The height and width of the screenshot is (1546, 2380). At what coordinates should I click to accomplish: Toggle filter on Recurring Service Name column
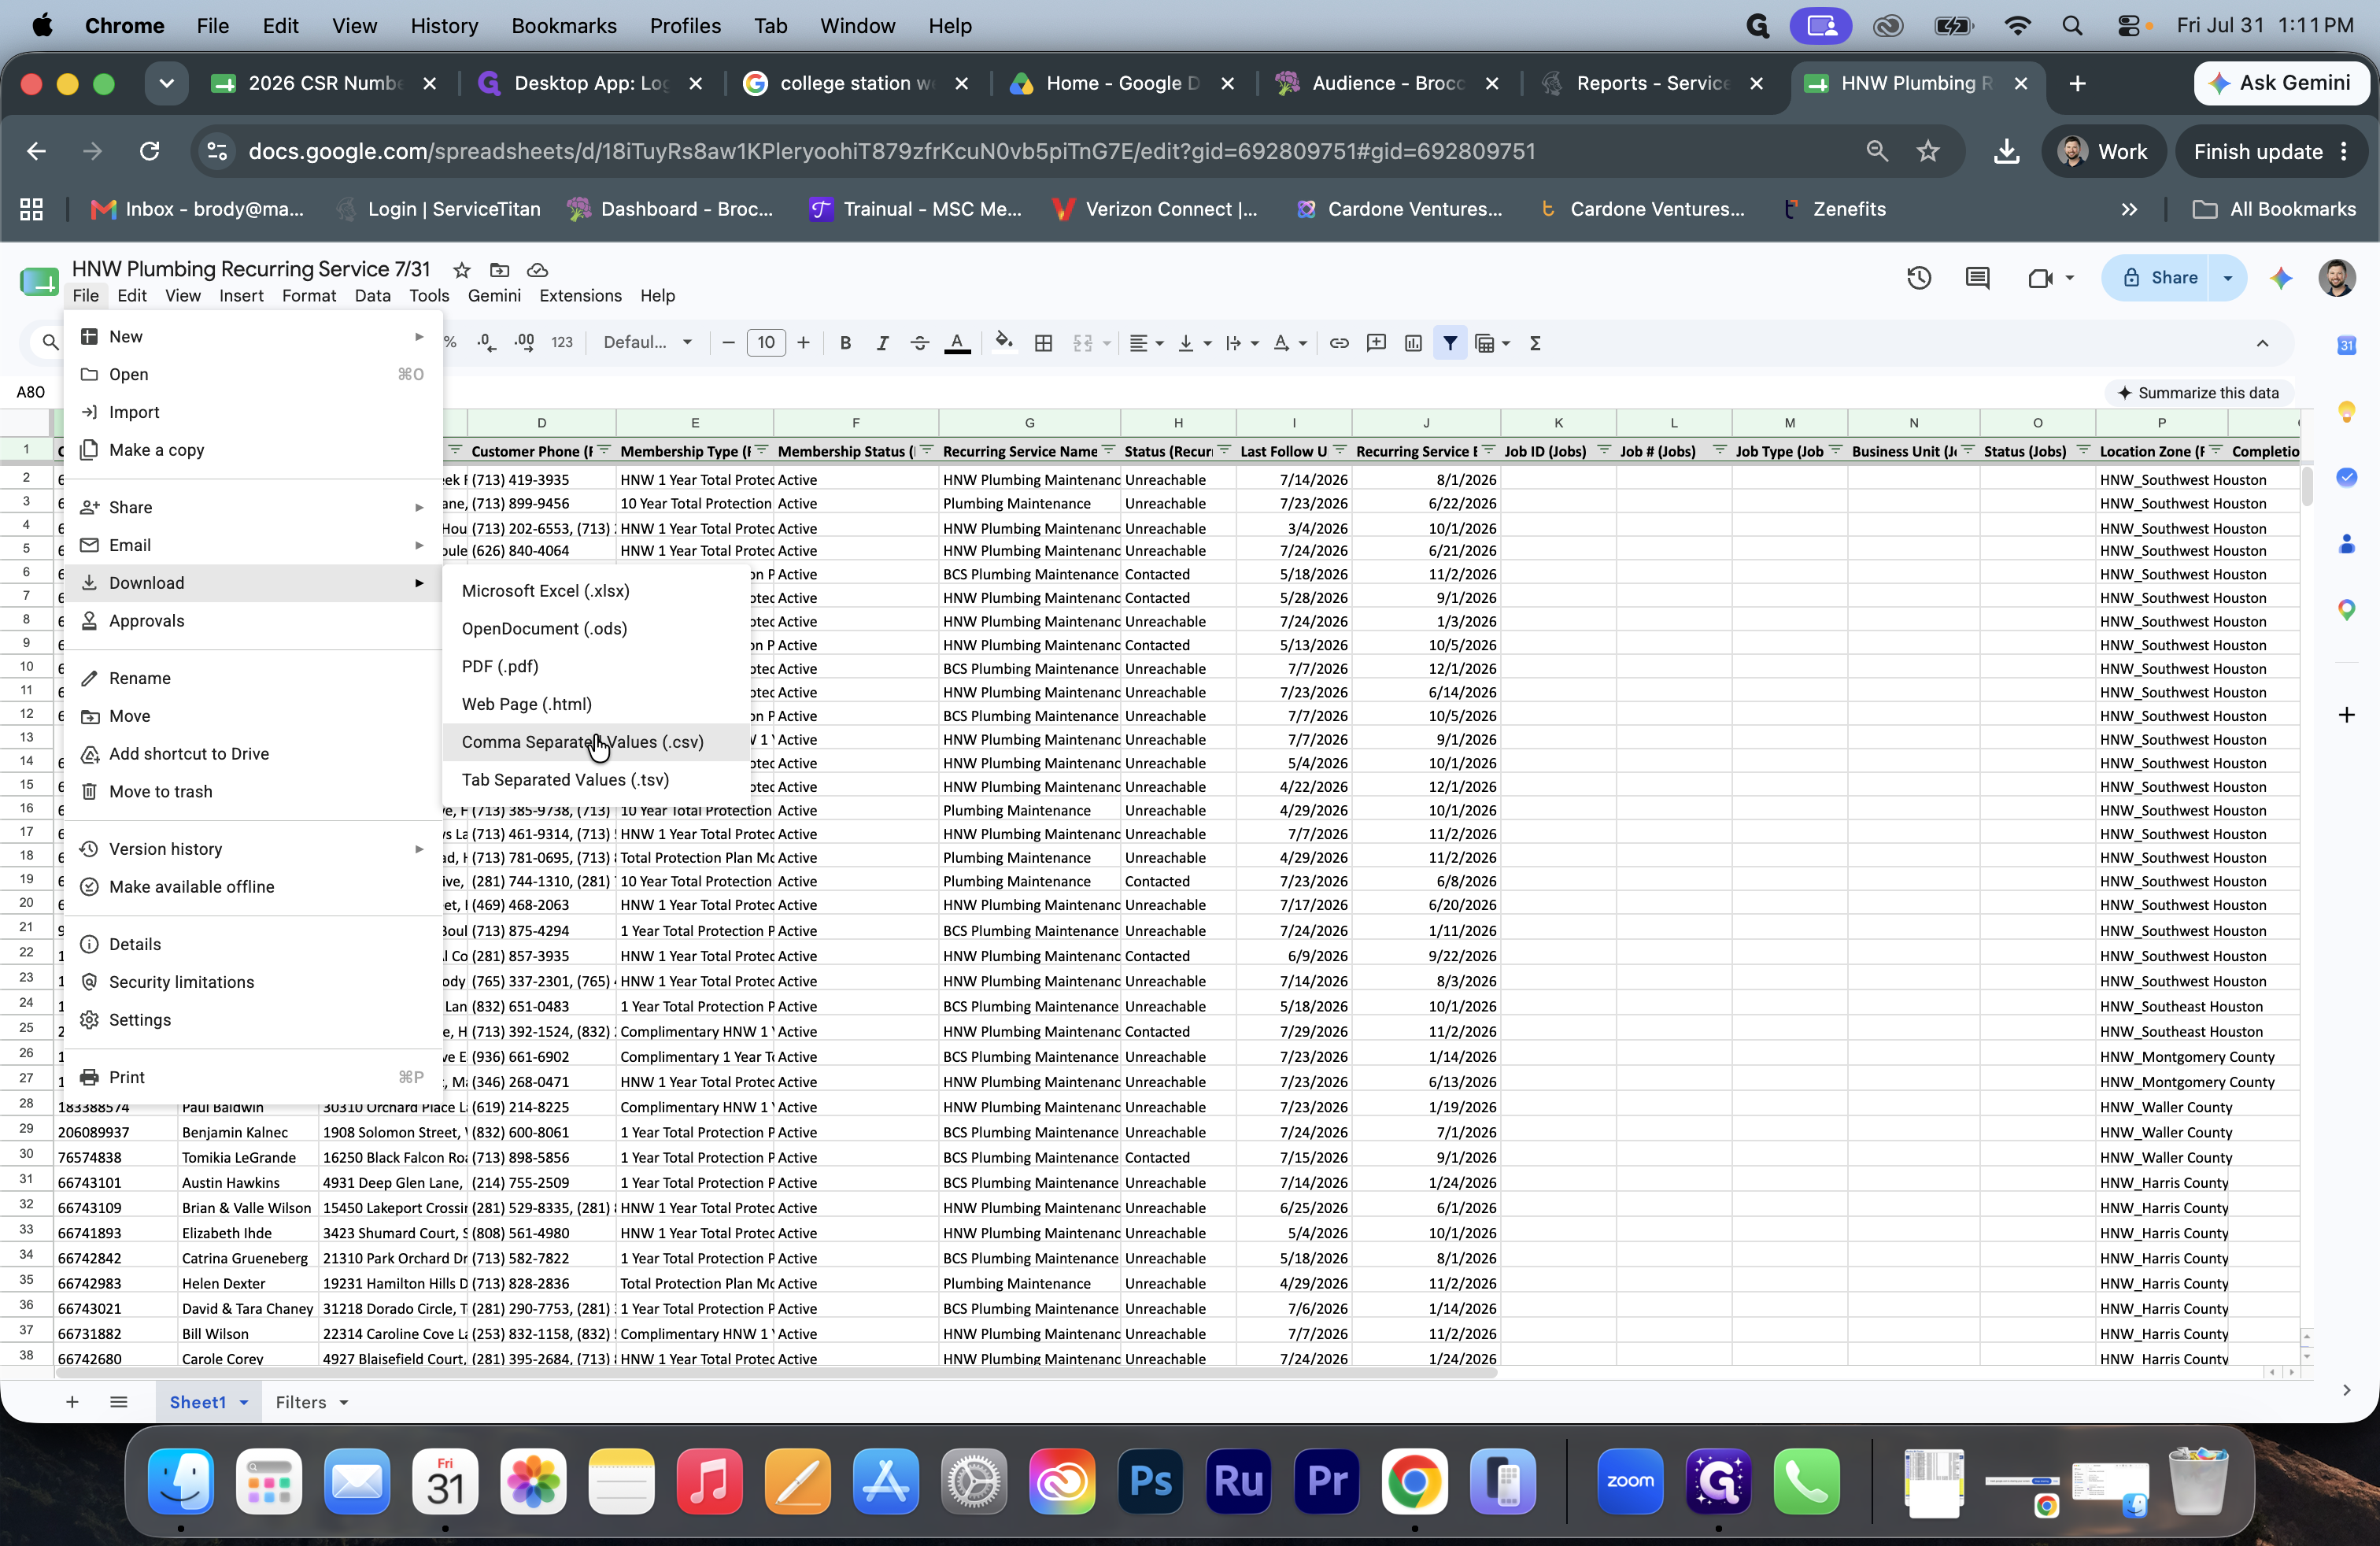tap(1108, 450)
